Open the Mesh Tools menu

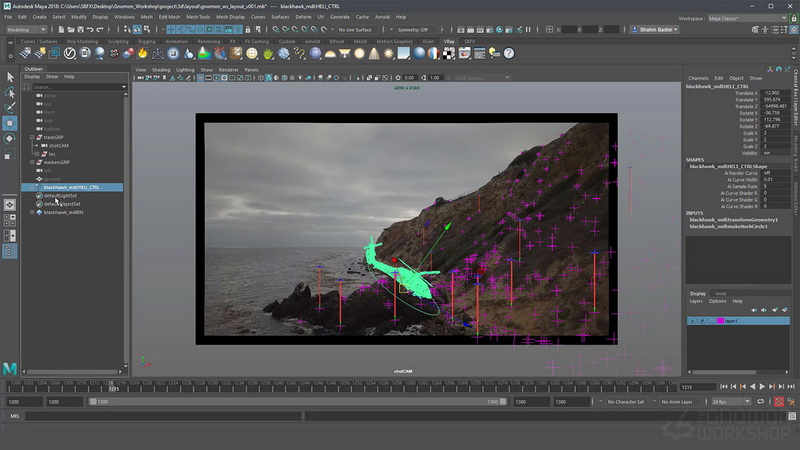tap(198, 17)
